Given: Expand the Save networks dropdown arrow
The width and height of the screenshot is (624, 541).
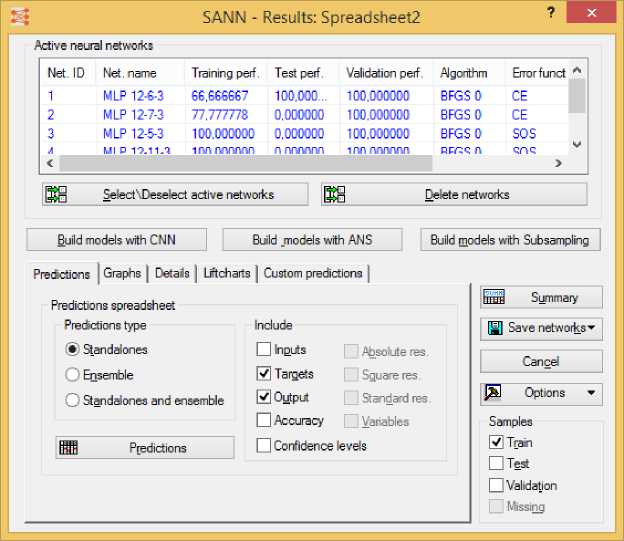Looking at the screenshot, I should [x=592, y=328].
